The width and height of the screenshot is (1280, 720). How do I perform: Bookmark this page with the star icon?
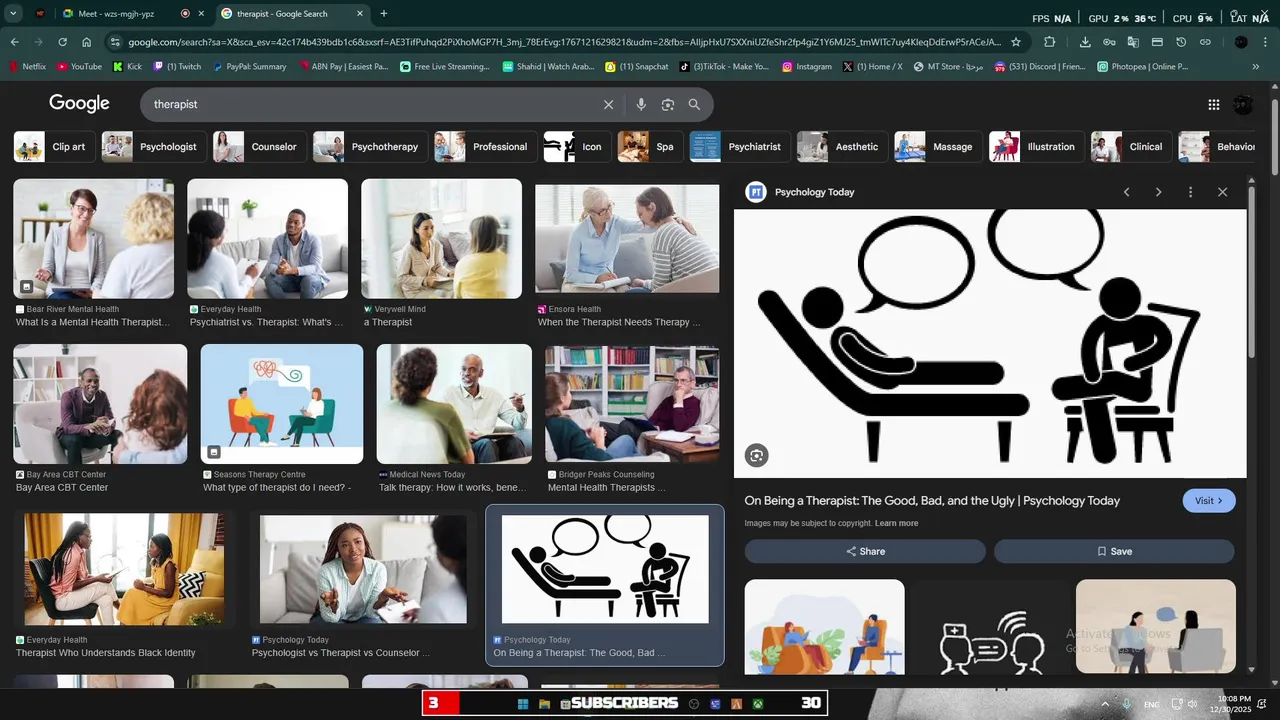(1016, 42)
